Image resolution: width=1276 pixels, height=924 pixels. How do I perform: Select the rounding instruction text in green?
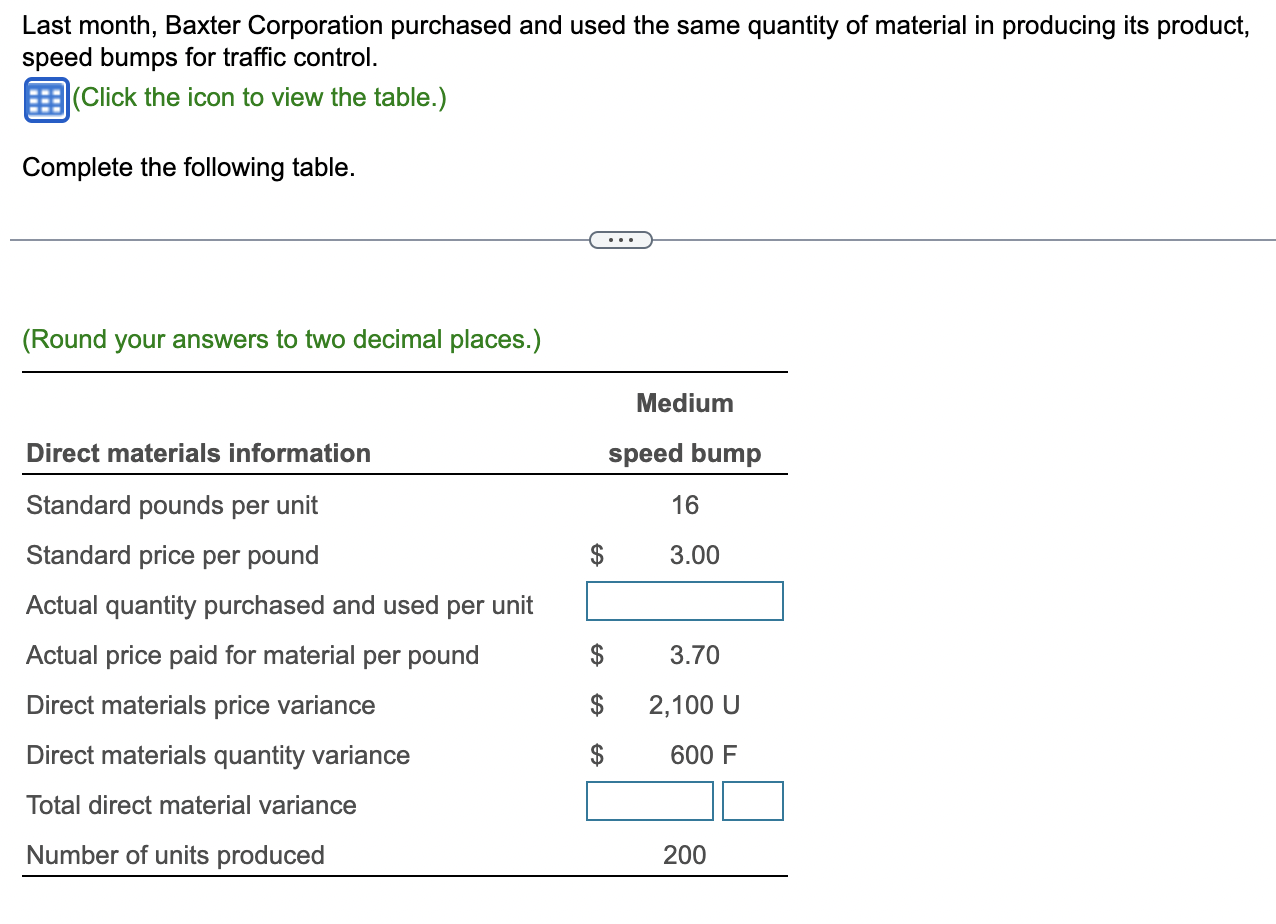pos(282,339)
